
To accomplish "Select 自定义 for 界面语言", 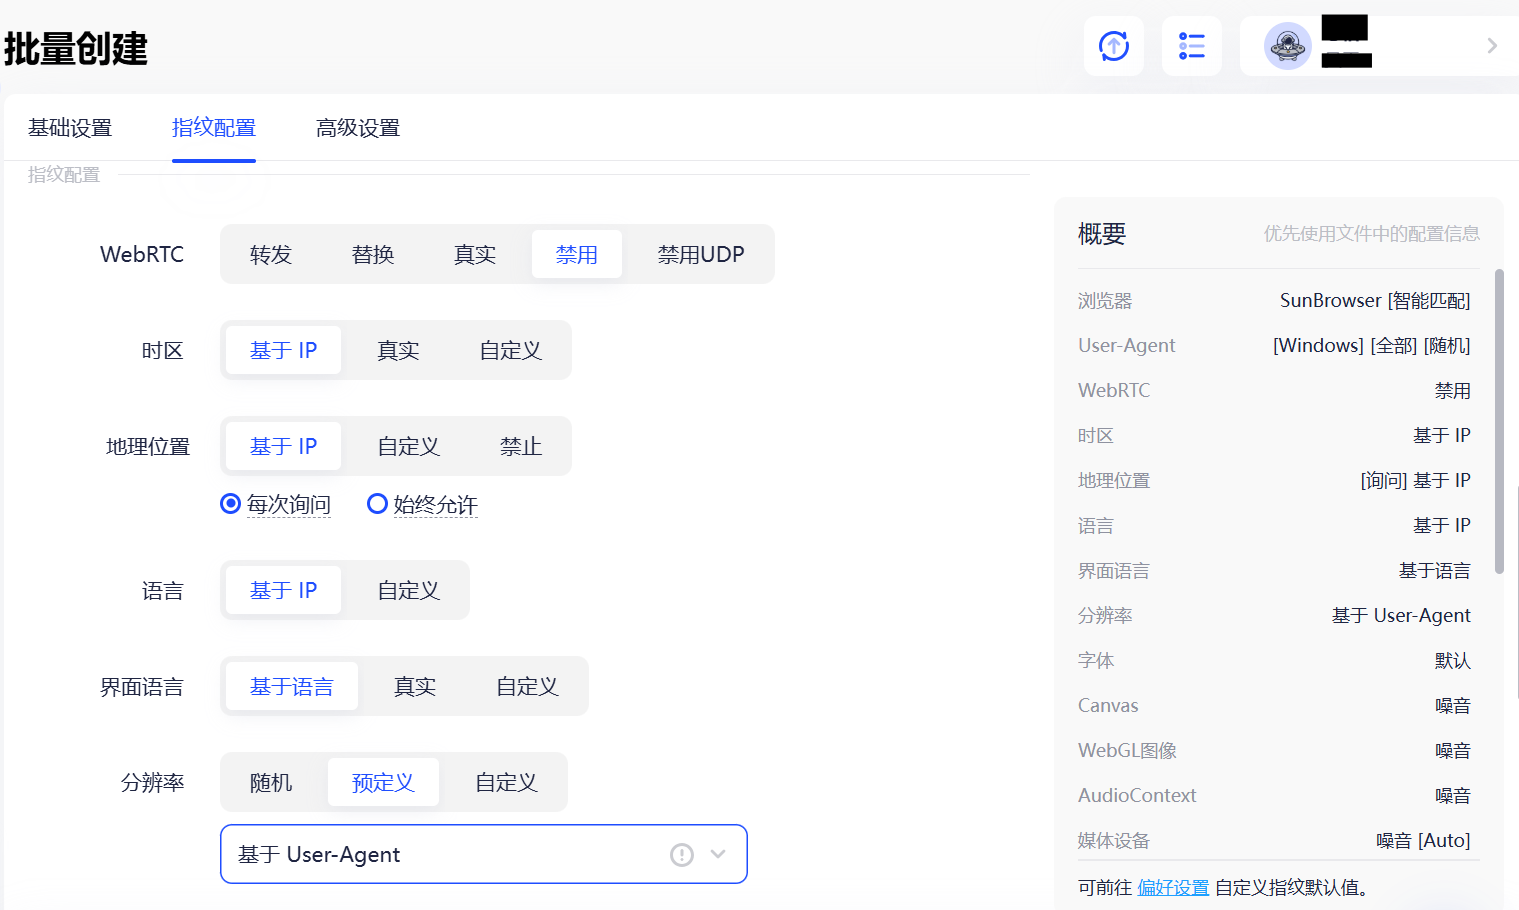I will click(525, 686).
